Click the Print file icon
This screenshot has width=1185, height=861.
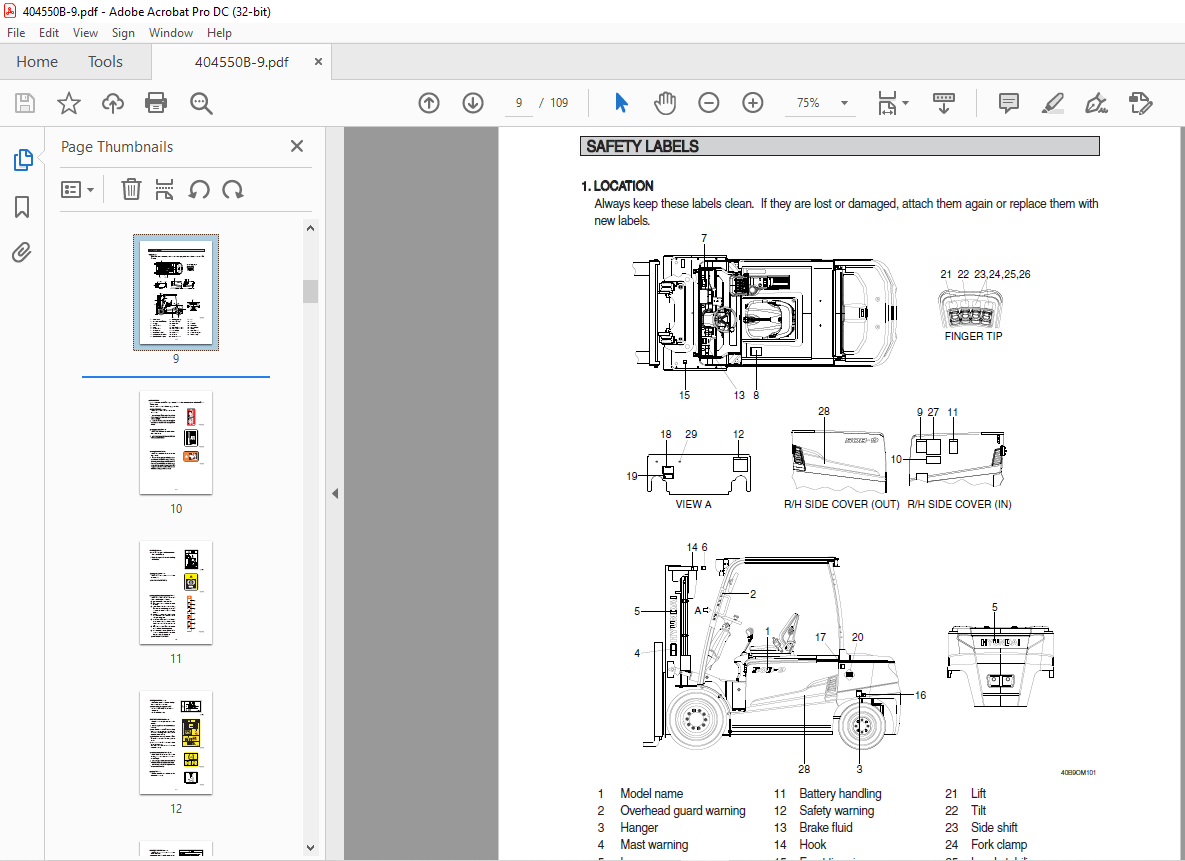(156, 103)
